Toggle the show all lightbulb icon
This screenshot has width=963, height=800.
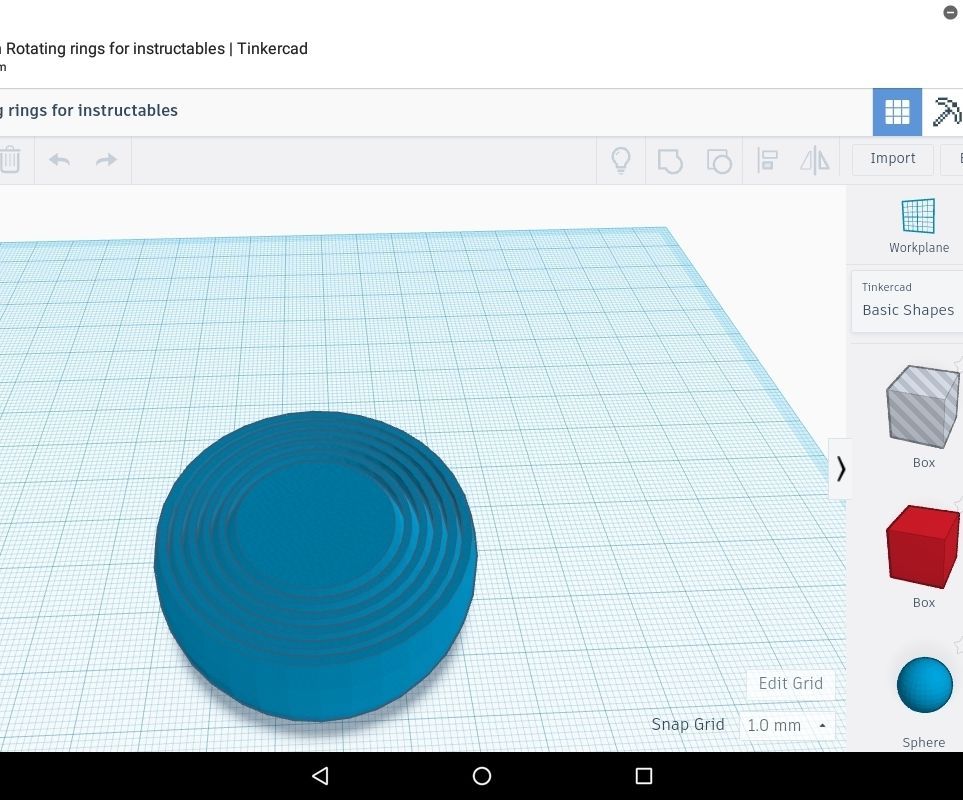pyautogui.click(x=621, y=161)
